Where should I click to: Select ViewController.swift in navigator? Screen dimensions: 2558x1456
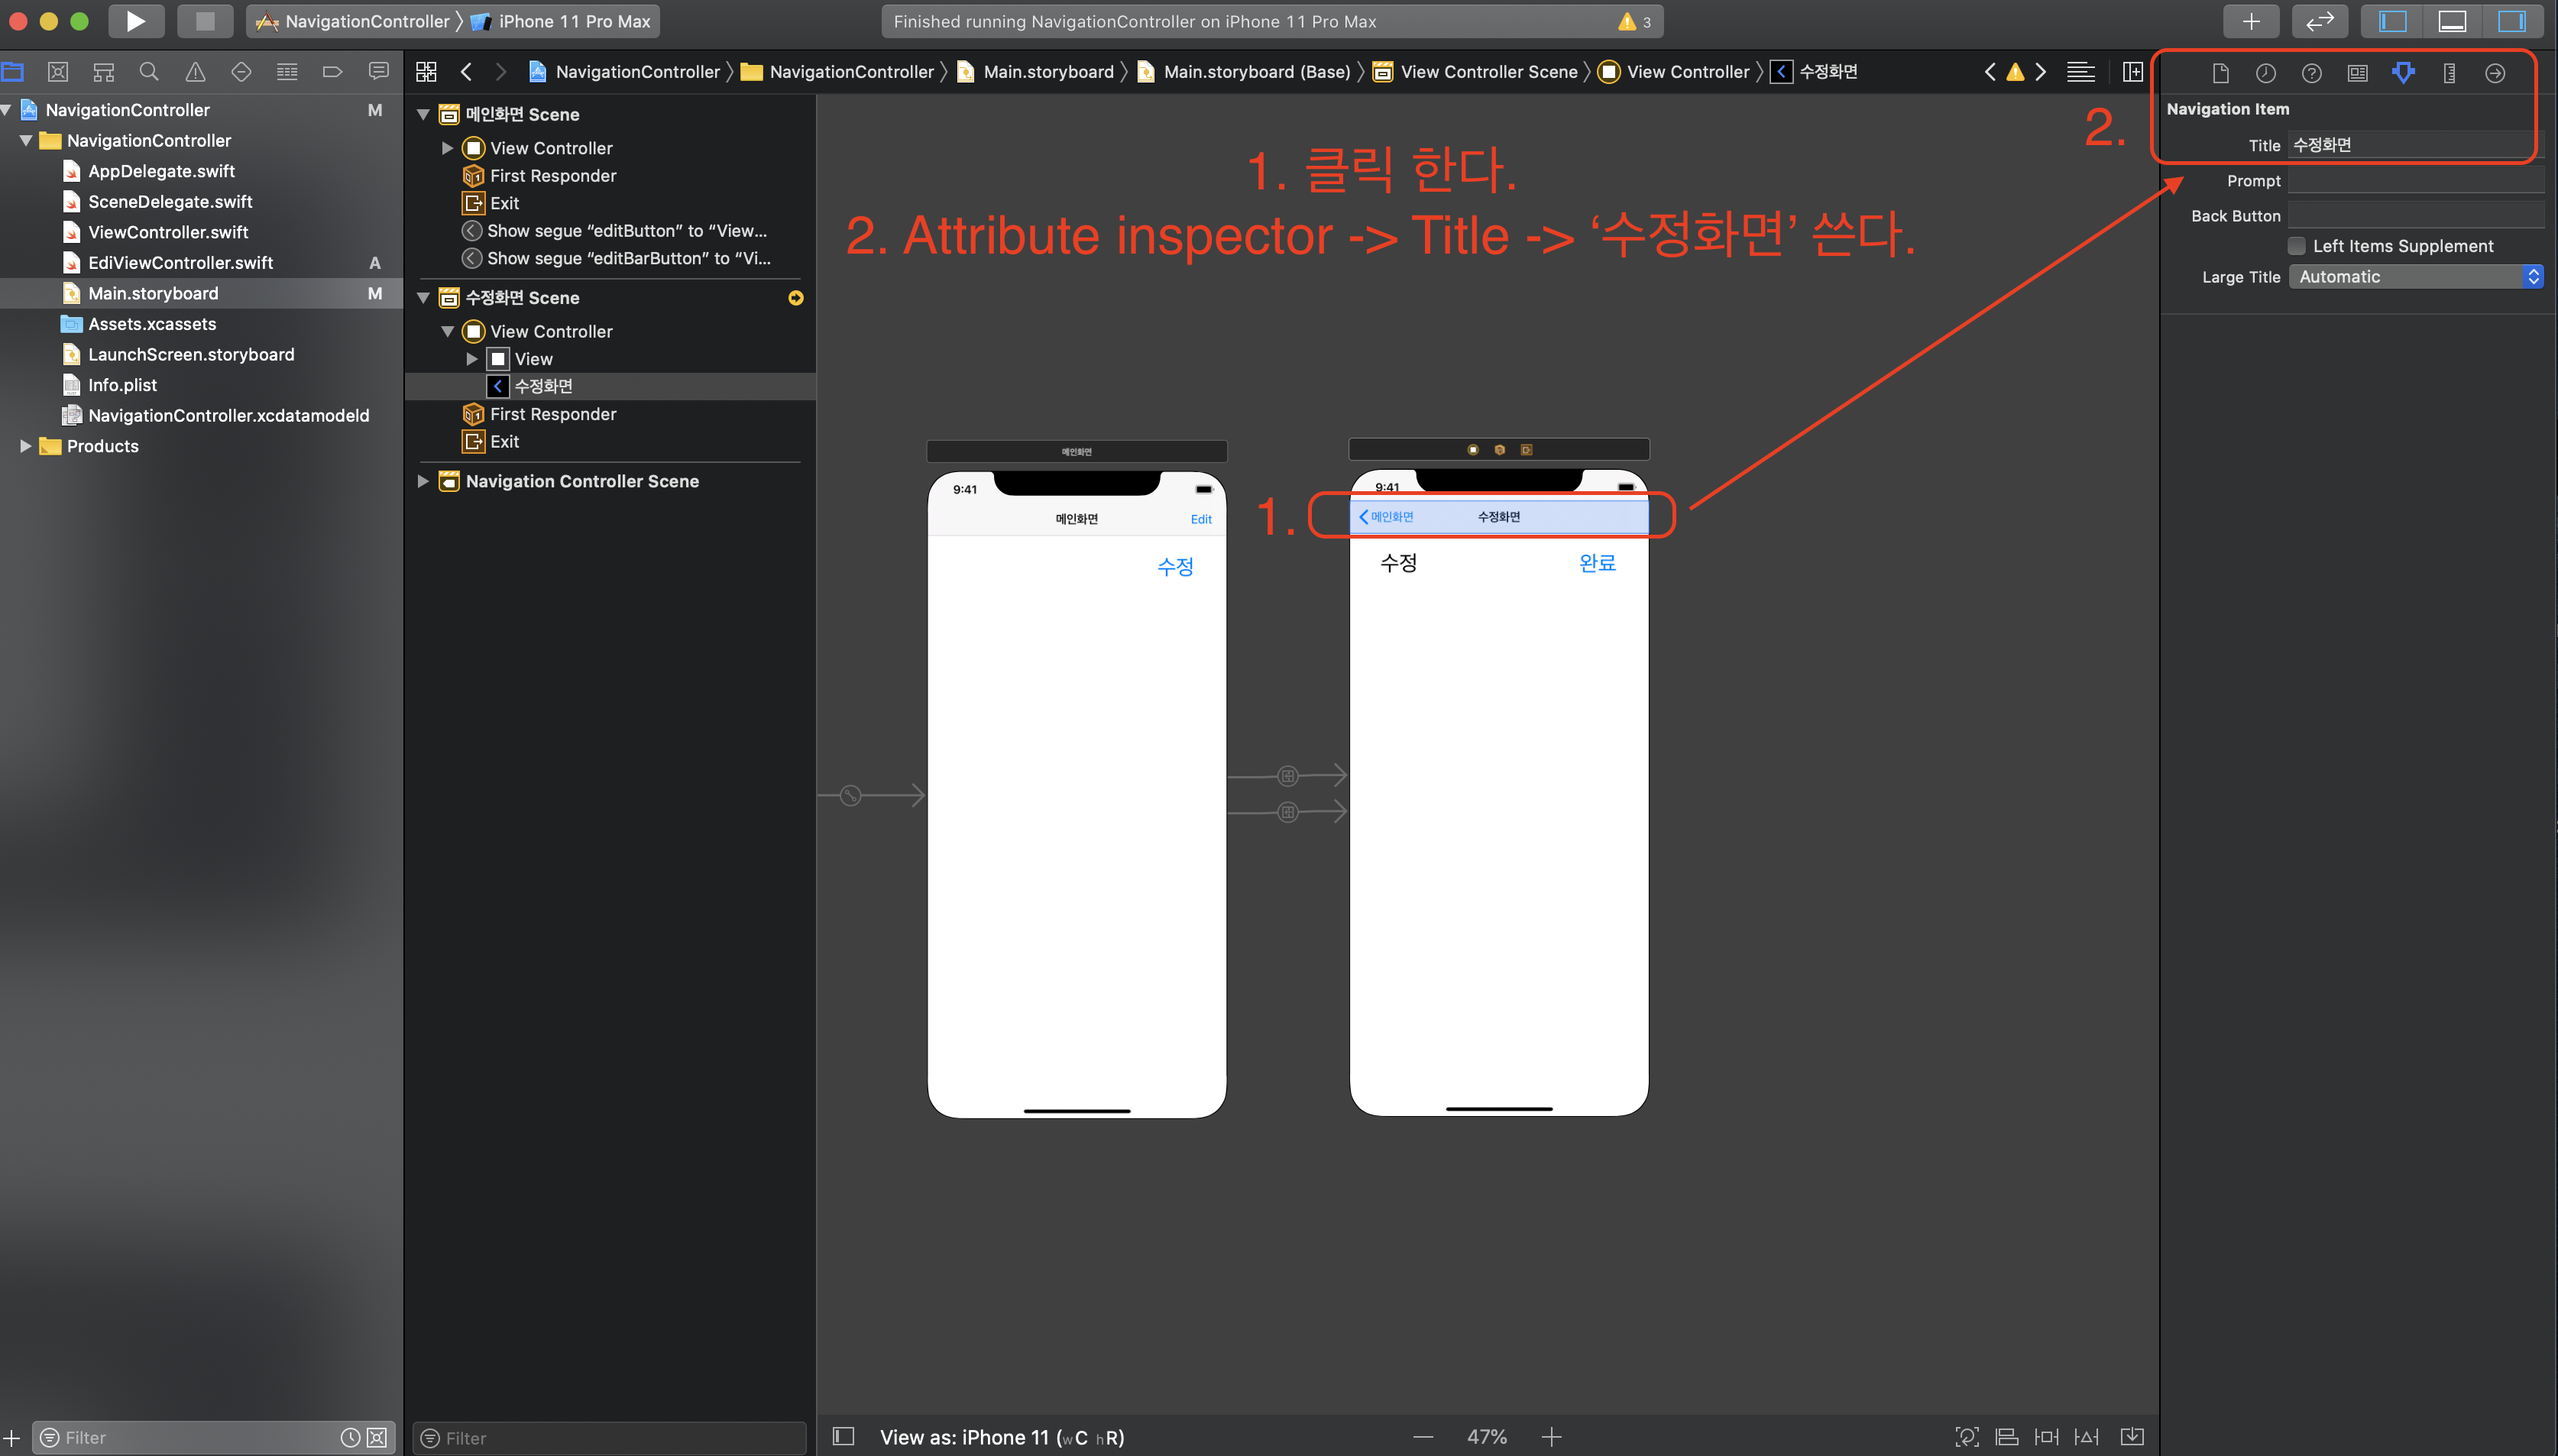(x=168, y=232)
